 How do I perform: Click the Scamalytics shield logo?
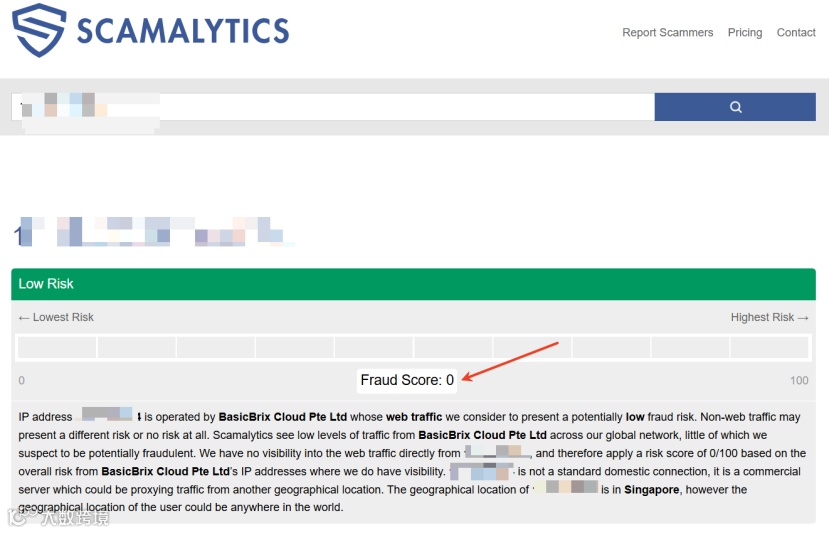[39, 30]
